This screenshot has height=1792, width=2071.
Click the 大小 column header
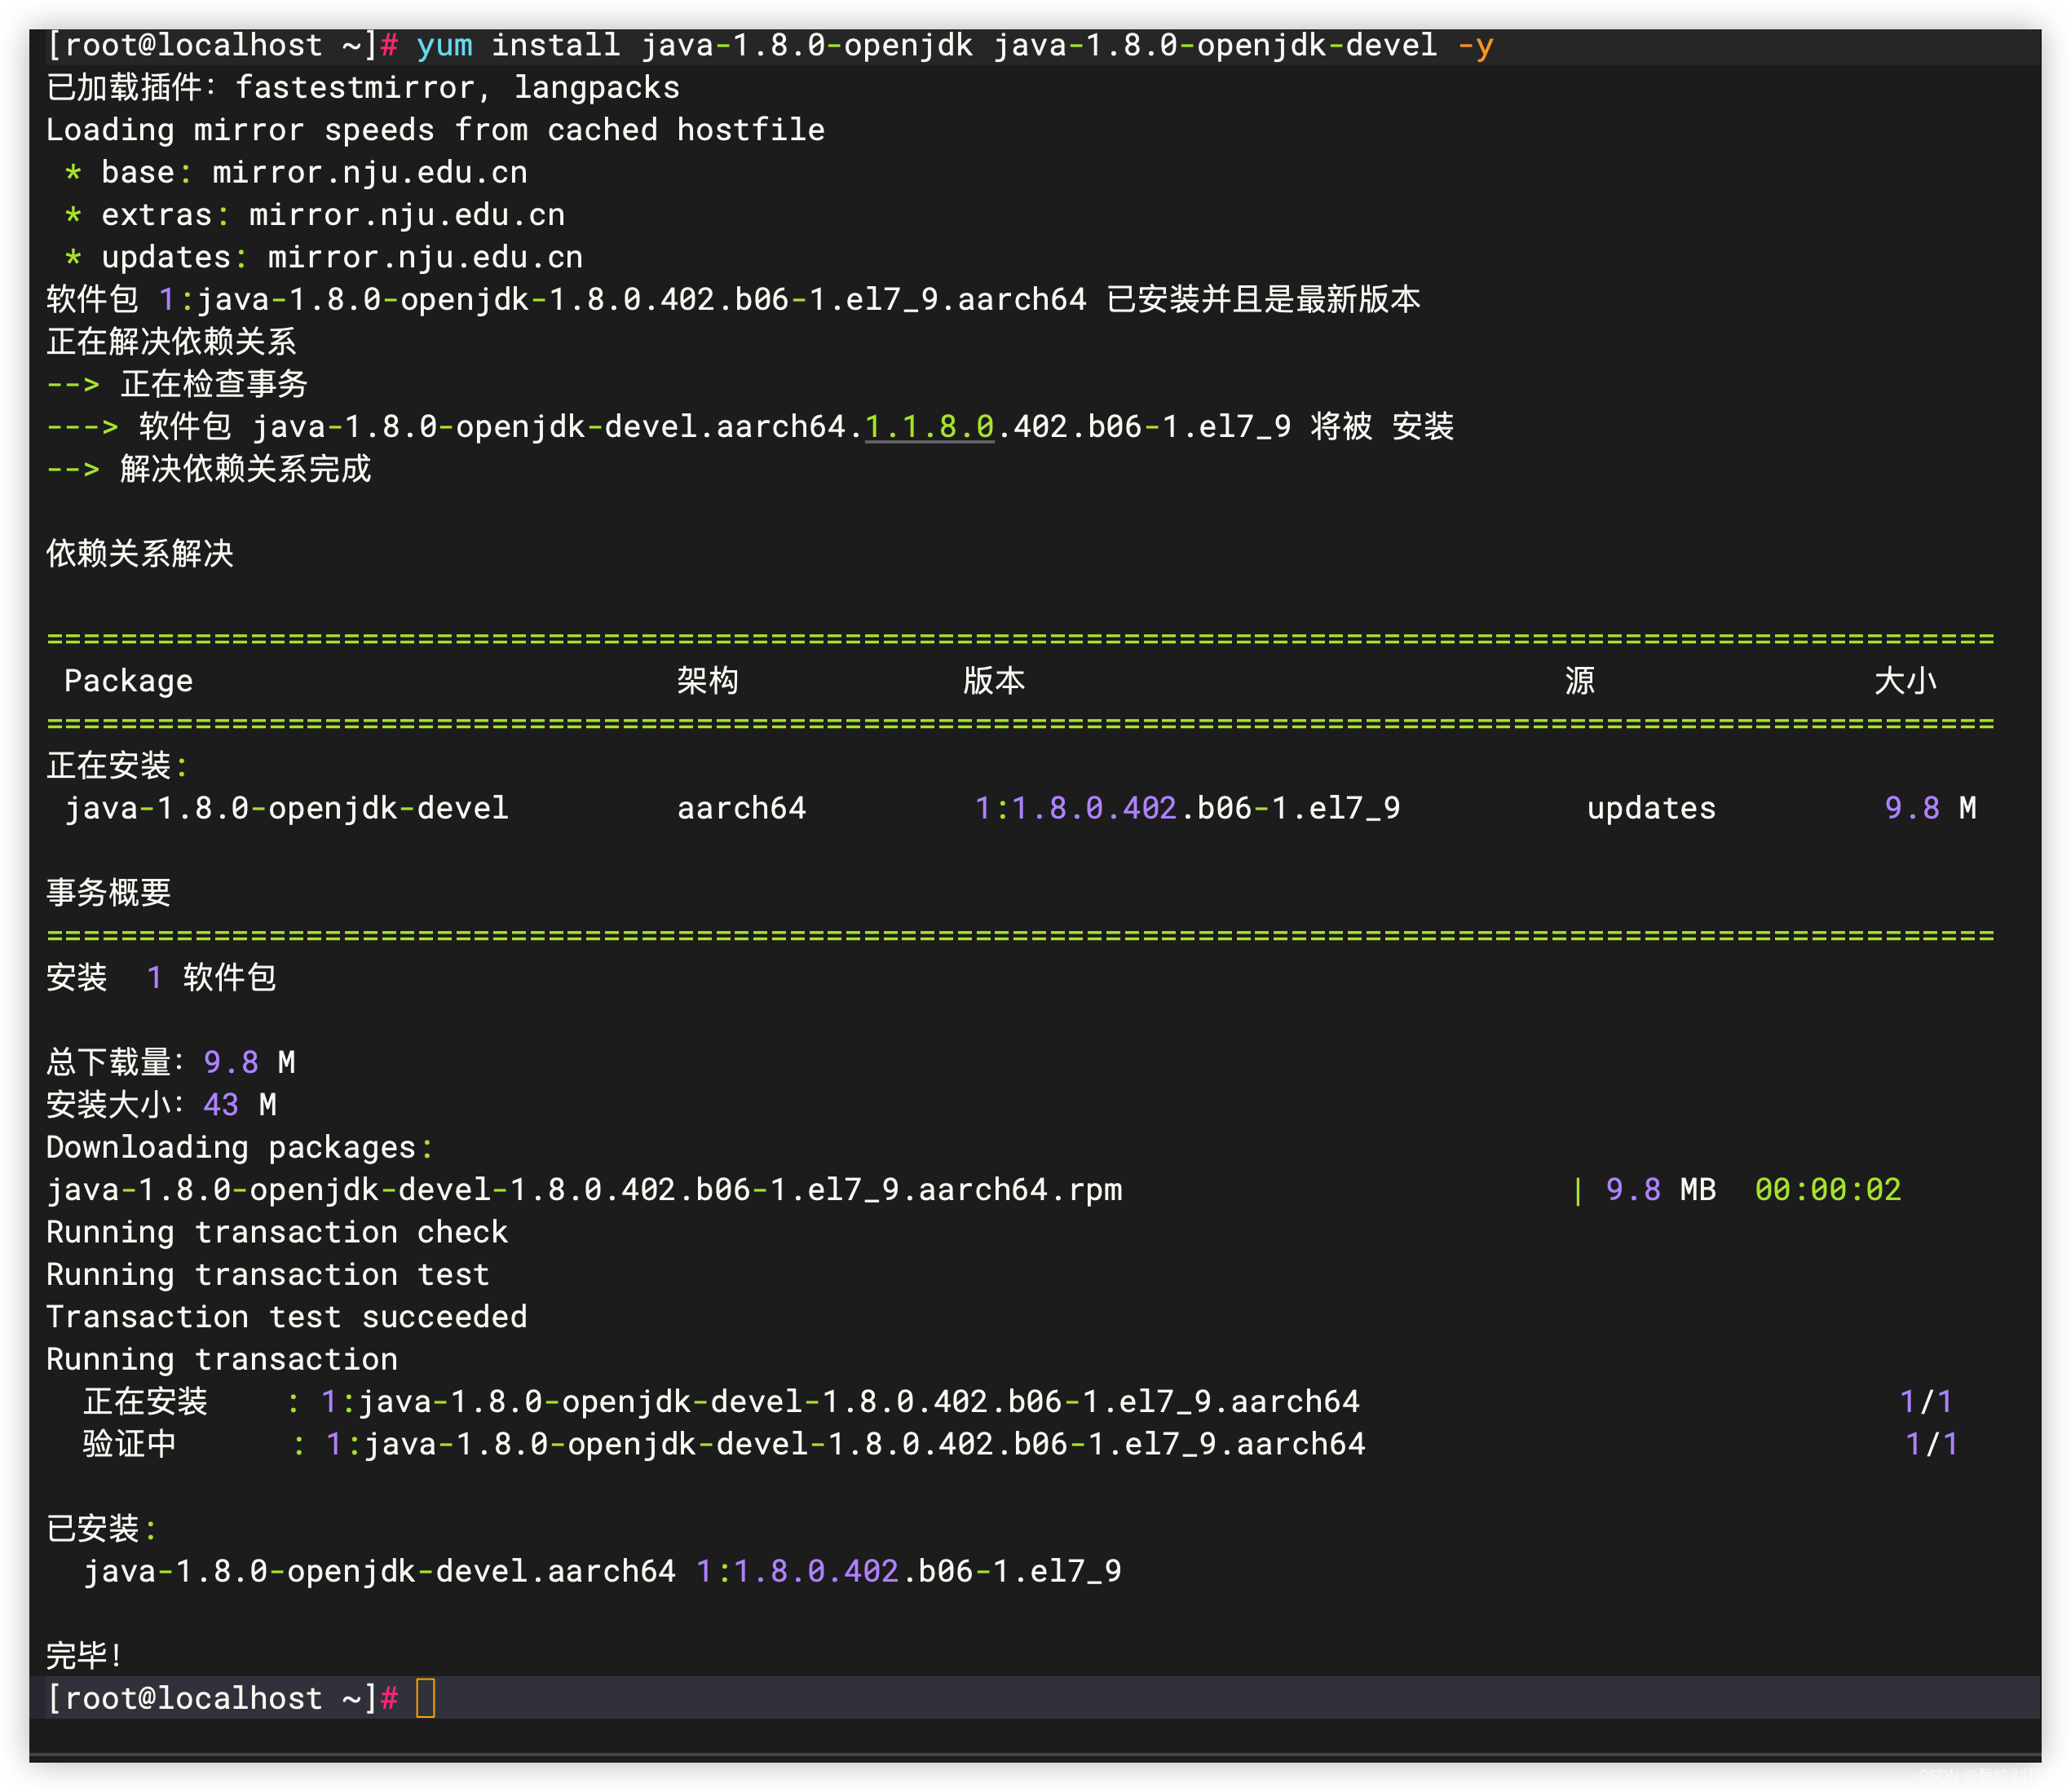click(x=1905, y=681)
